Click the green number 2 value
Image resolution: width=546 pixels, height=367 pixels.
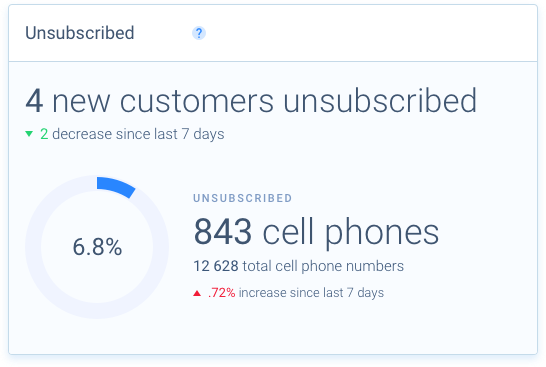[x=44, y=134]
